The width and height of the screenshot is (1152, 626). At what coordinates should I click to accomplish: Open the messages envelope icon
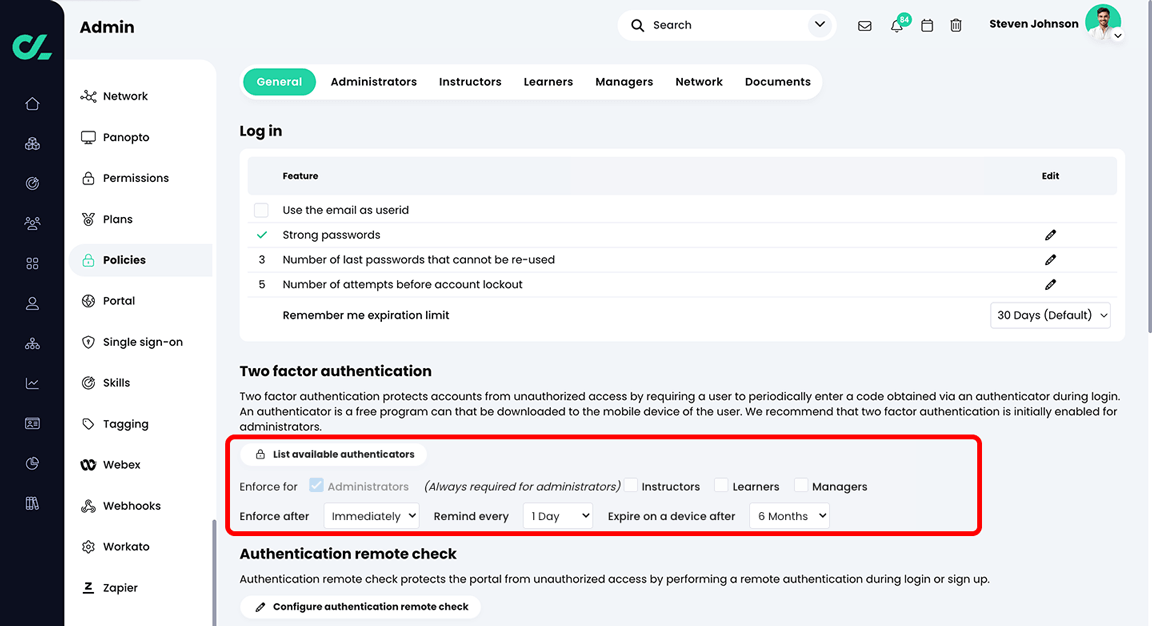(865, 26)
